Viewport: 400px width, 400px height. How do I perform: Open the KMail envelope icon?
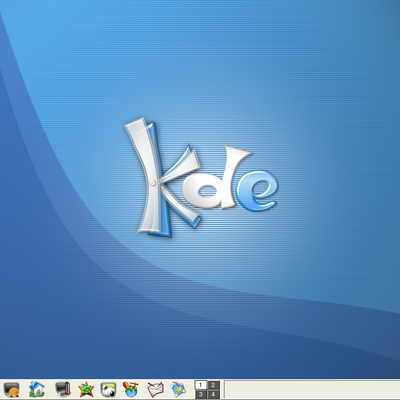(155, 389)
